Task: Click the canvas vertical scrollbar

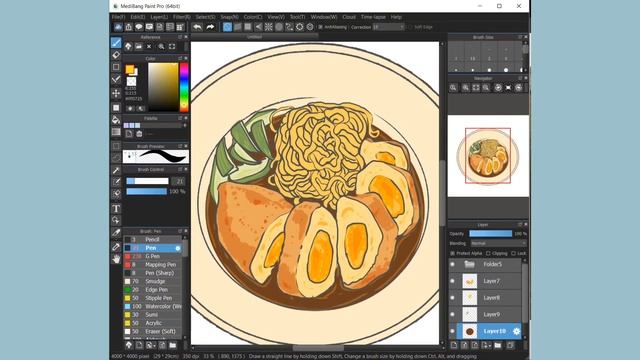Action: pos(442,194)
